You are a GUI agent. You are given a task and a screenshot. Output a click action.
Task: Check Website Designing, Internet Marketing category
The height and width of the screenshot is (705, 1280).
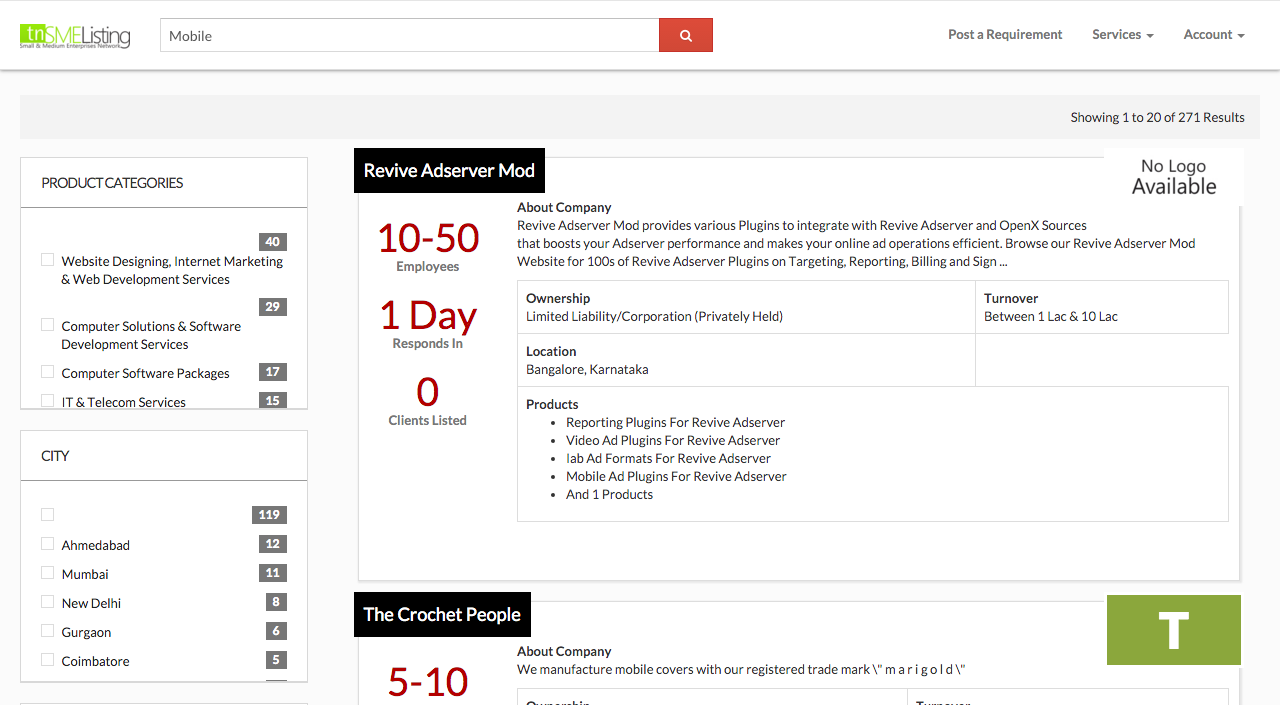47,260
